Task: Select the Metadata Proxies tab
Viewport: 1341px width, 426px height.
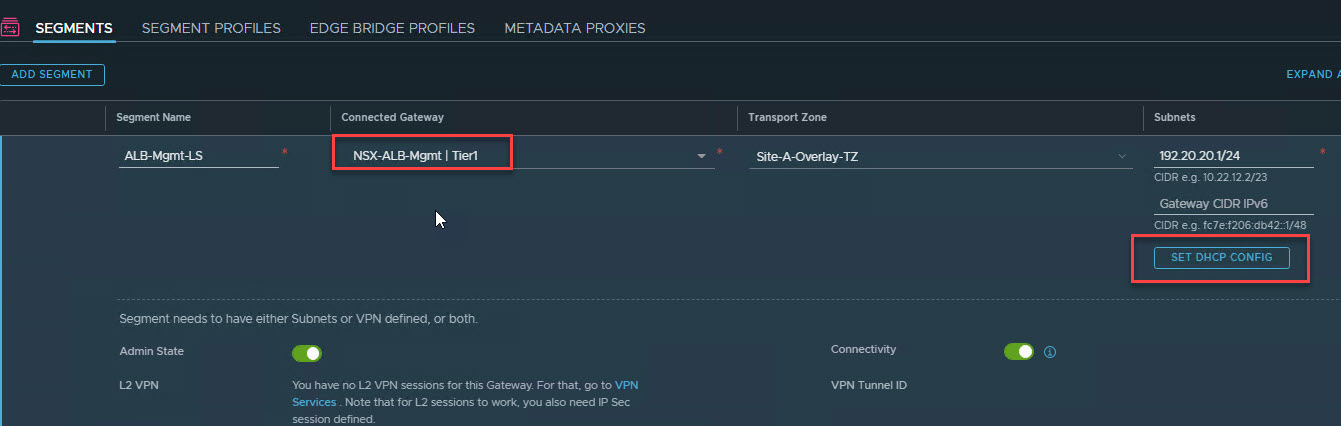Action: 575,28
